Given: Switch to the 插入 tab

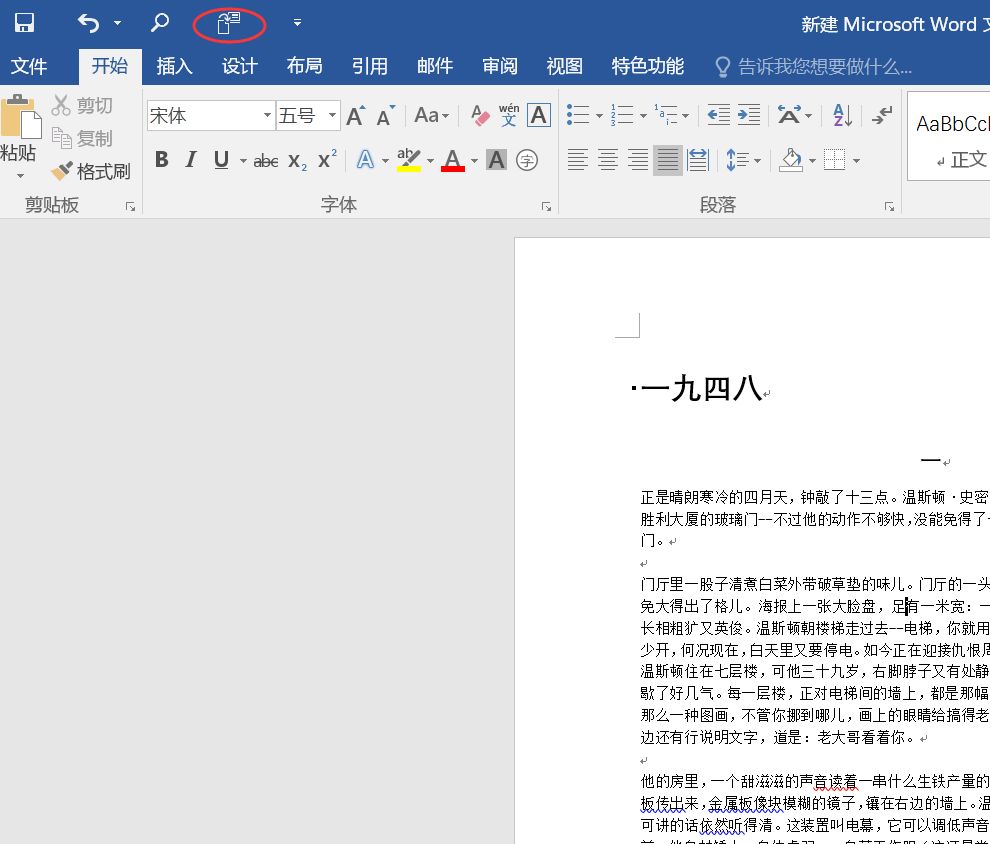Looking at the screenshot, I should click(x=174, y=66).
